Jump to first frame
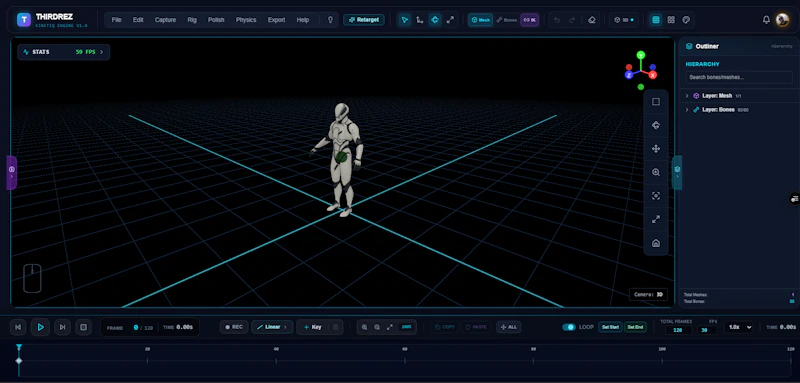 18,327
